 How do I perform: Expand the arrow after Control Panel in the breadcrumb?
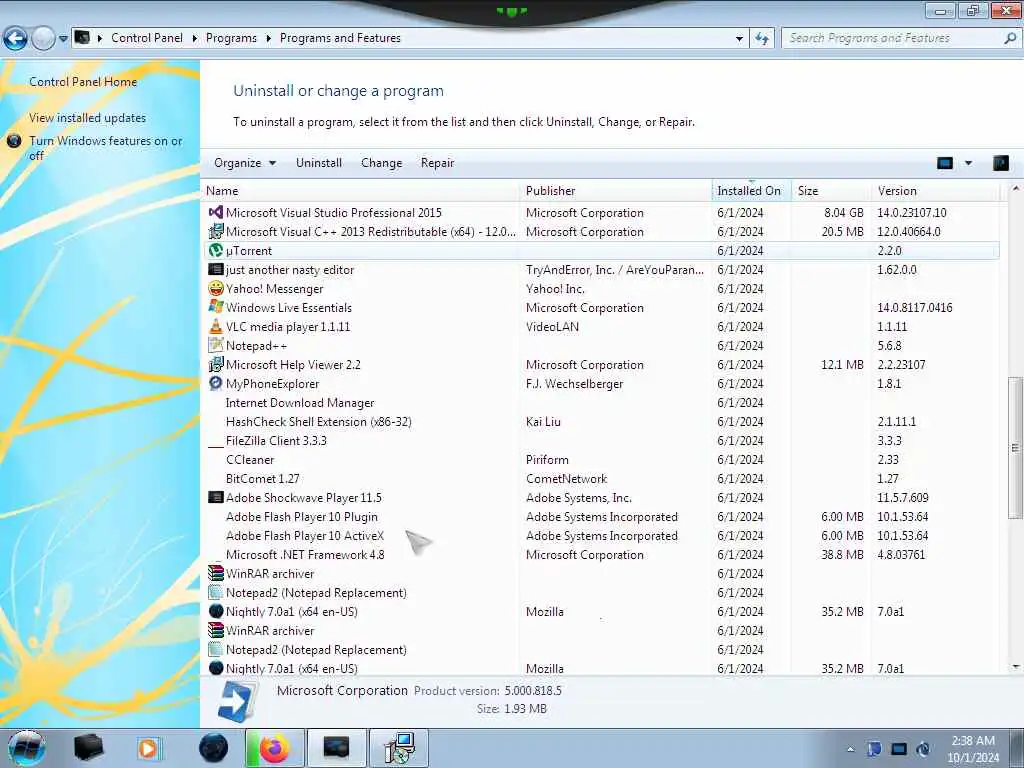[x=195, y=39]
